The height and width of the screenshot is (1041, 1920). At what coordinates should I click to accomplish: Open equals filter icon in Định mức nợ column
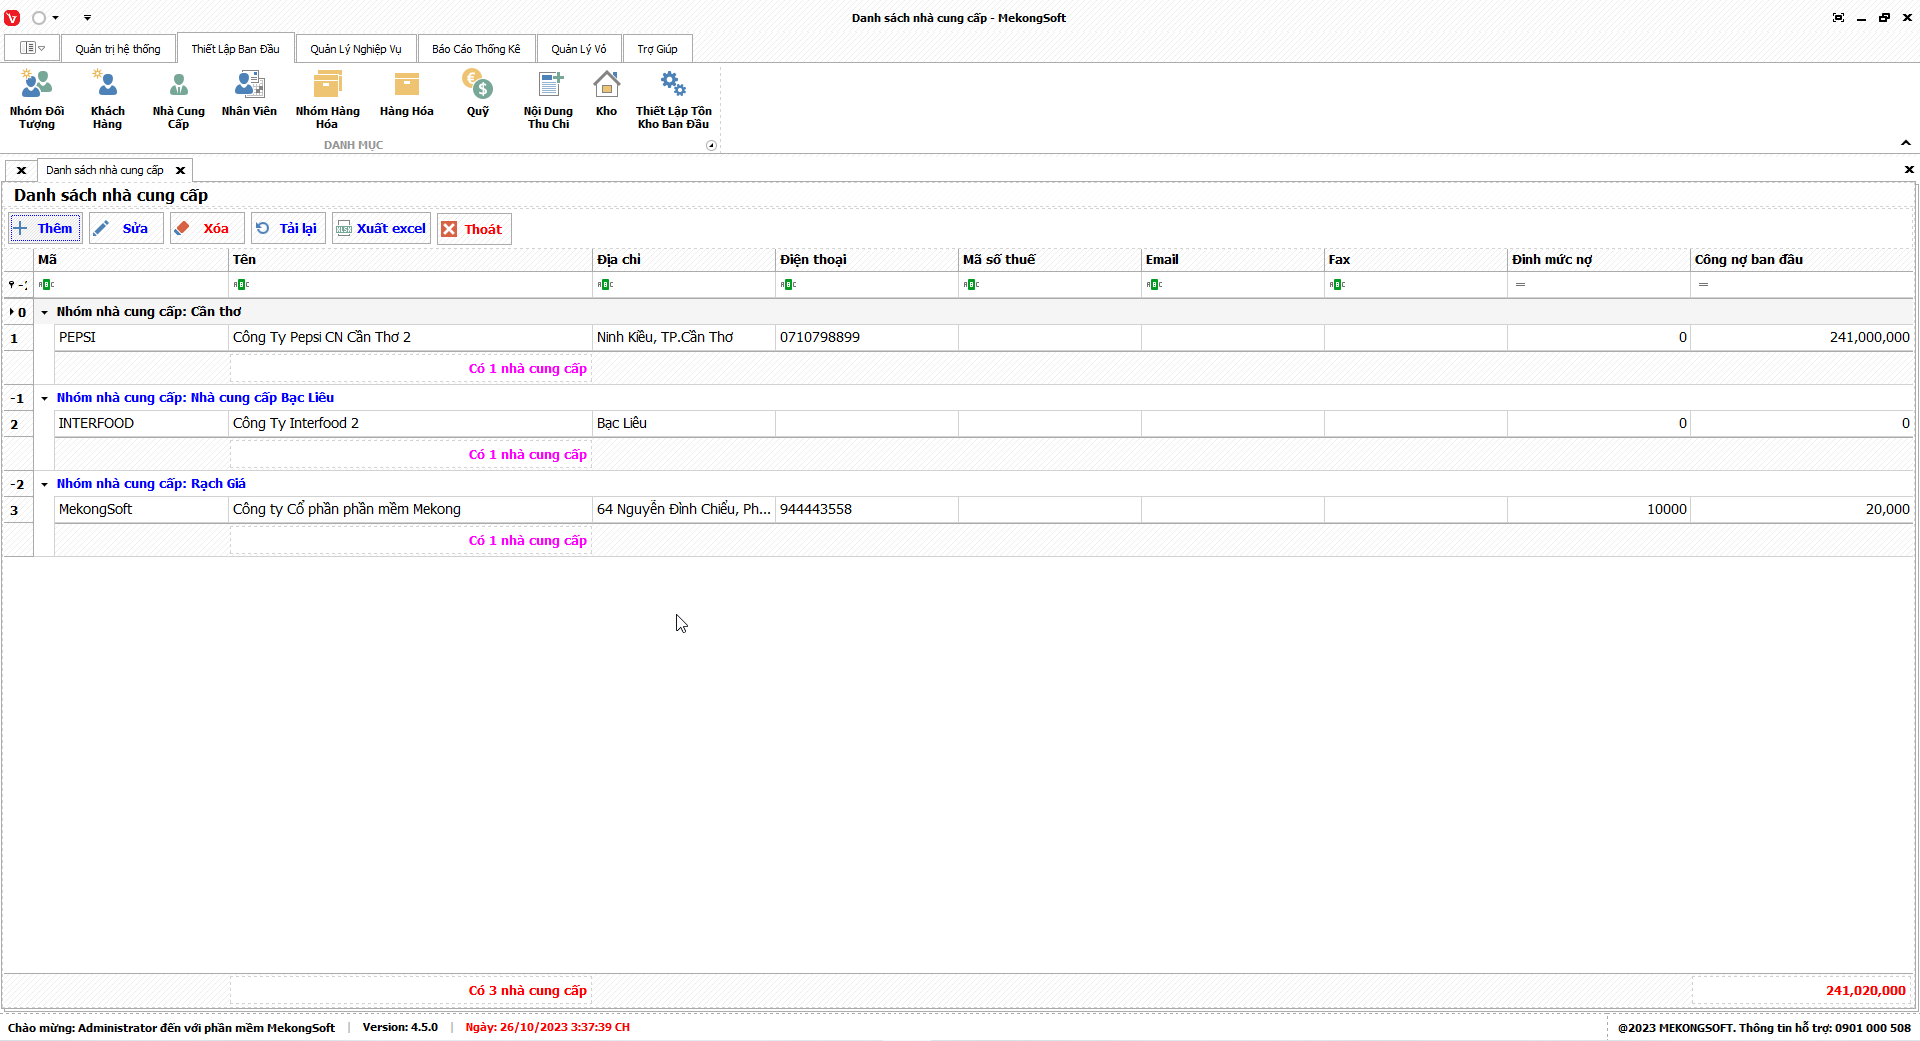1520,285
